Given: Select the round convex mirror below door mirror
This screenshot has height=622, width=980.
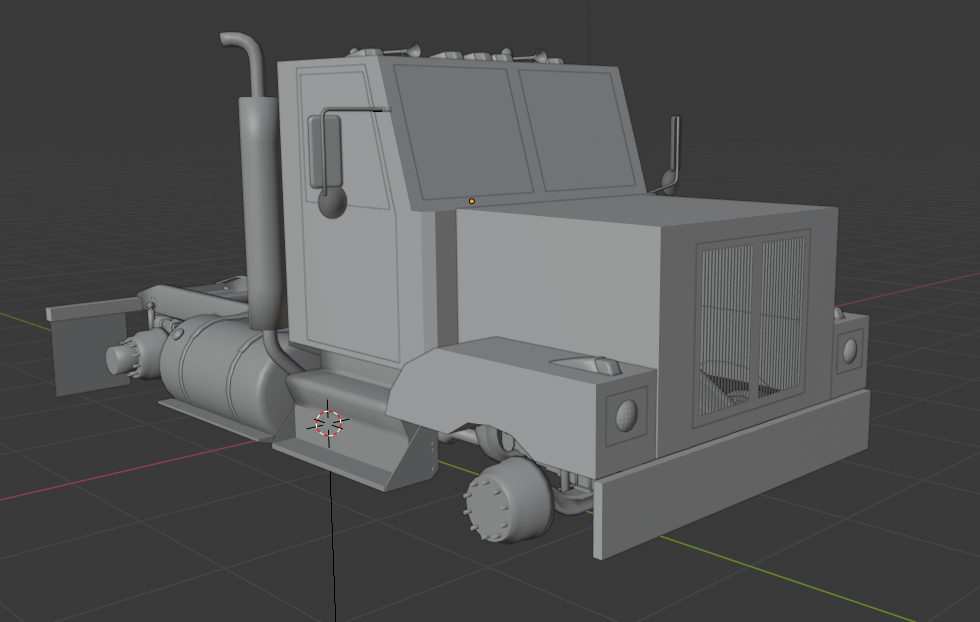Looking at the screenshot, I should [332, 202].
